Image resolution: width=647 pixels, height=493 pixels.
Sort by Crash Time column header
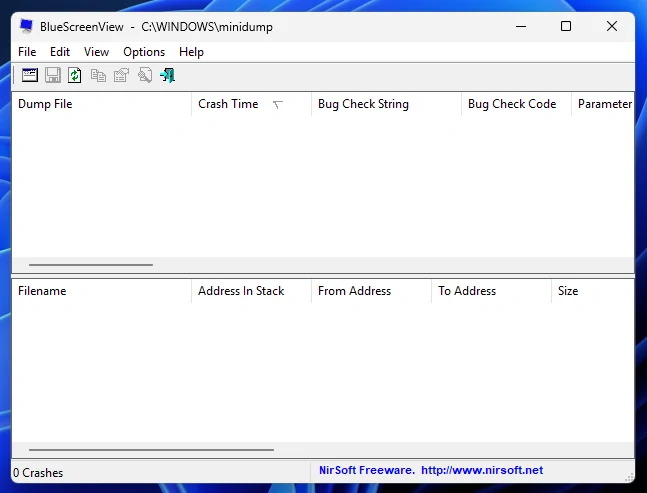tap(251, 104)
